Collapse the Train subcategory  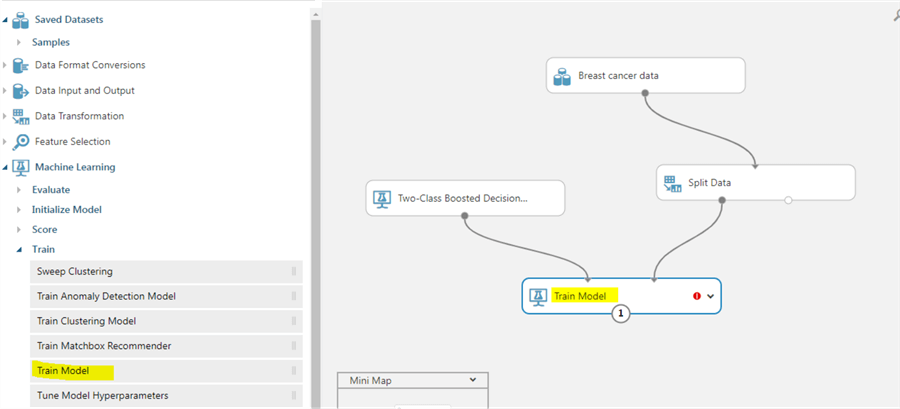pos(20,250)
